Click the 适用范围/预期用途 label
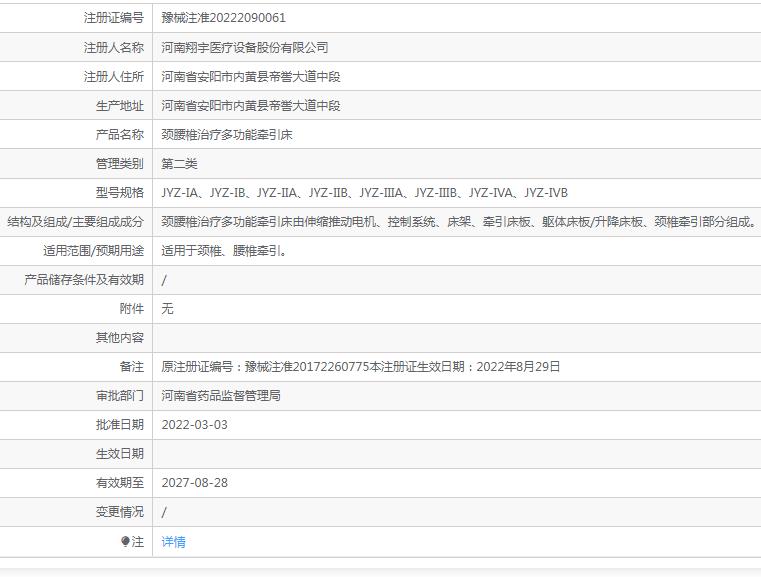761x577 pixels. [93, 251]
